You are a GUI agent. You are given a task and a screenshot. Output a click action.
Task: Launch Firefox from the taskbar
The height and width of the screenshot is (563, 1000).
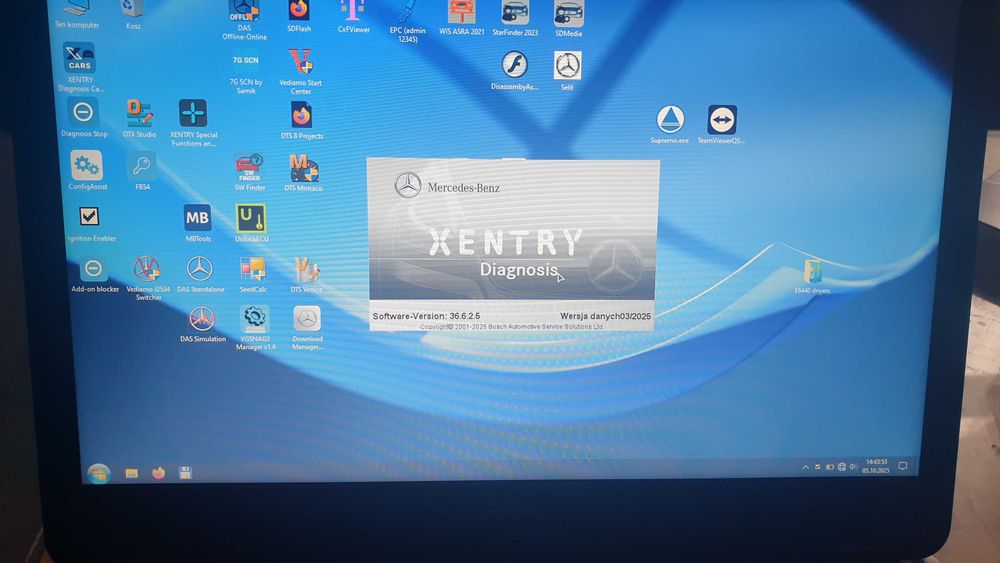[158, 472]
